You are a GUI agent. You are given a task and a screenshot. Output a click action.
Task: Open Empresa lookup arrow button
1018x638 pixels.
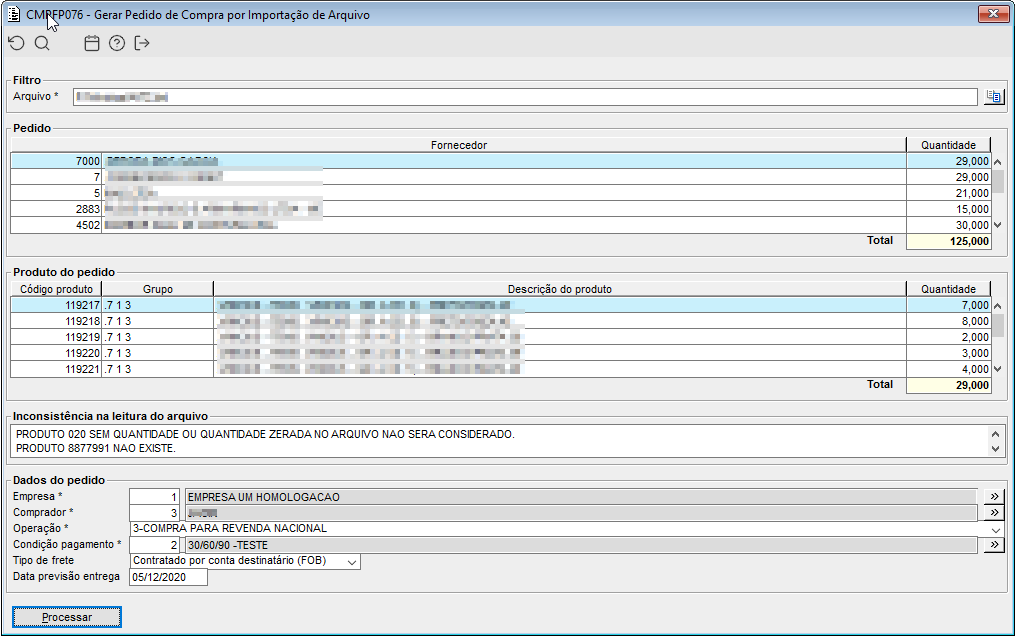(993, 497)
